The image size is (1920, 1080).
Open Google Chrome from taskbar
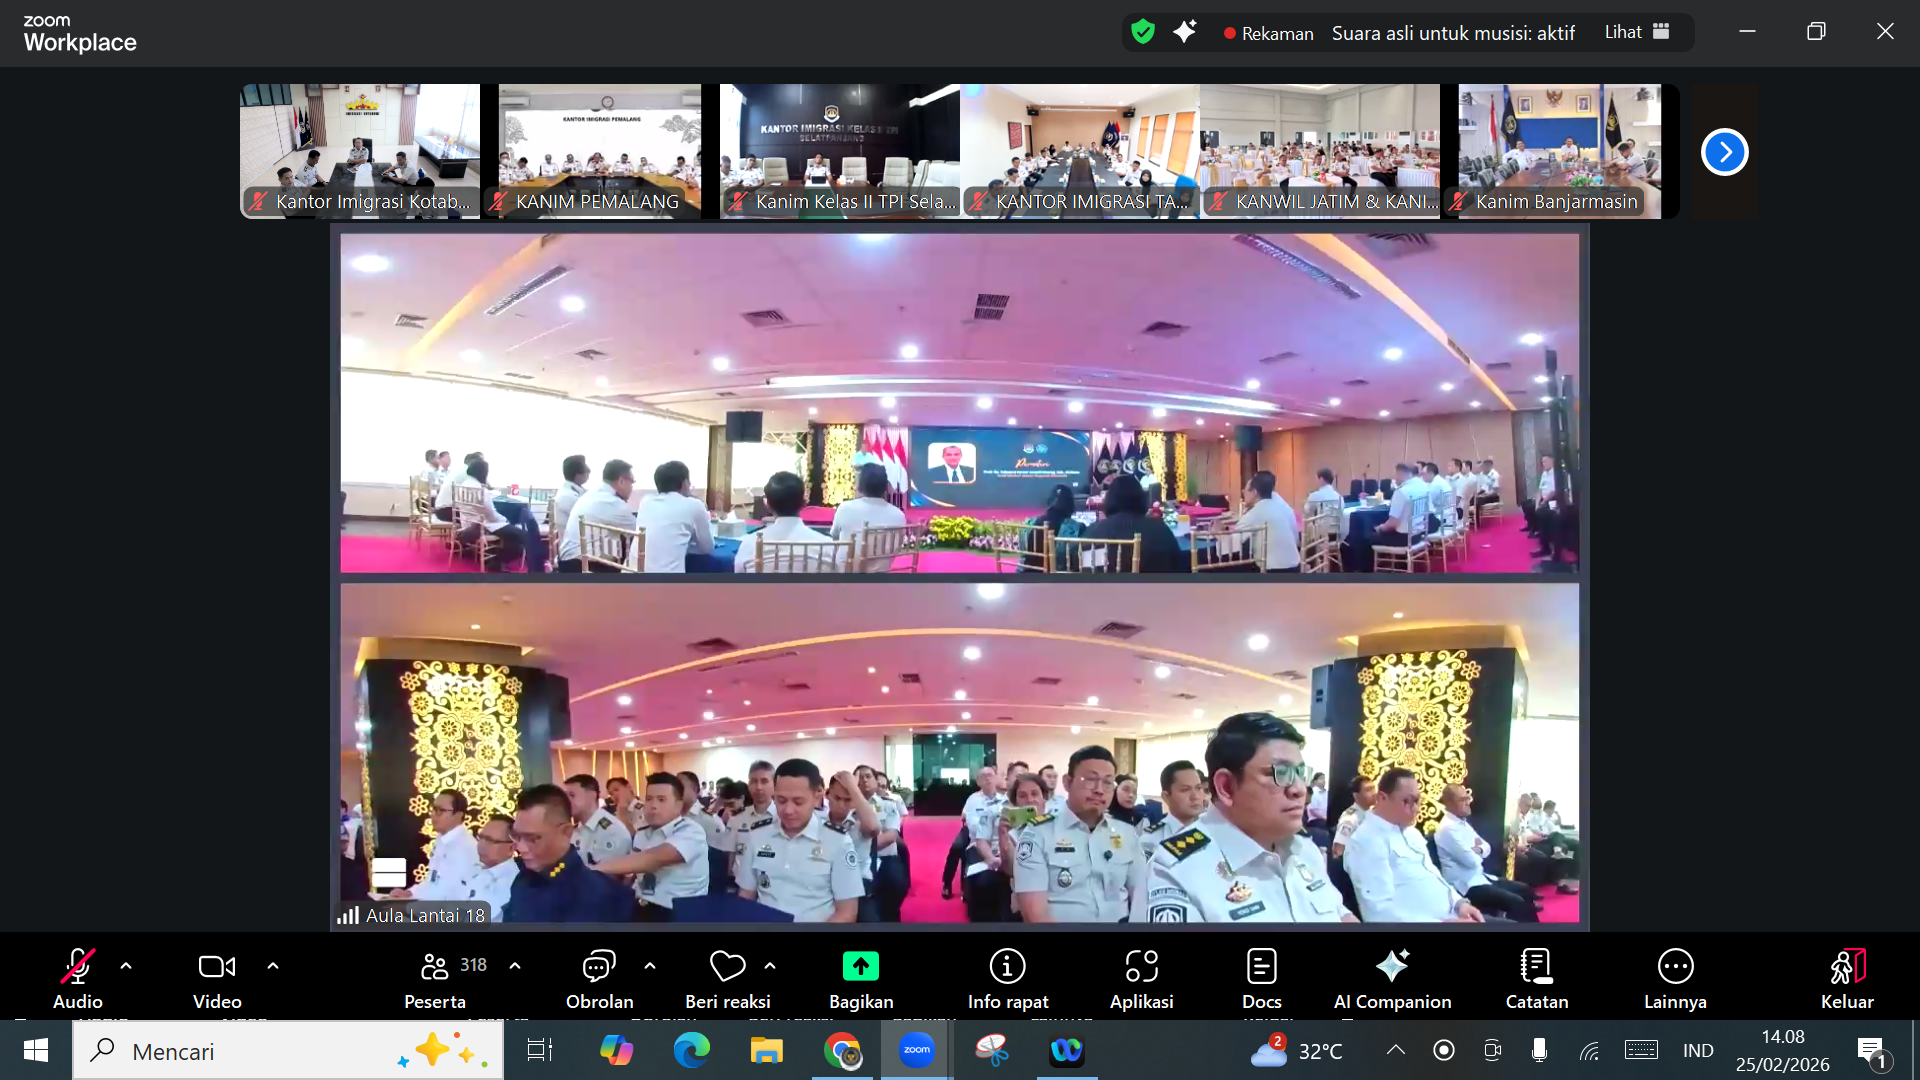842,1050
